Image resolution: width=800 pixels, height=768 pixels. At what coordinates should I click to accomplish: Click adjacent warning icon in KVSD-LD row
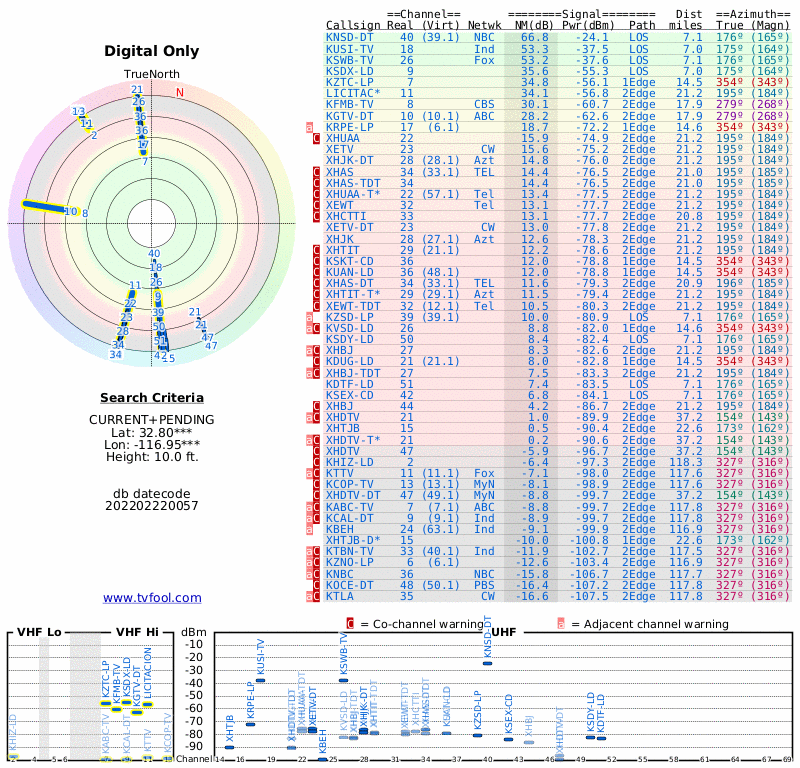pyautogui.click(x=309, y=329)
